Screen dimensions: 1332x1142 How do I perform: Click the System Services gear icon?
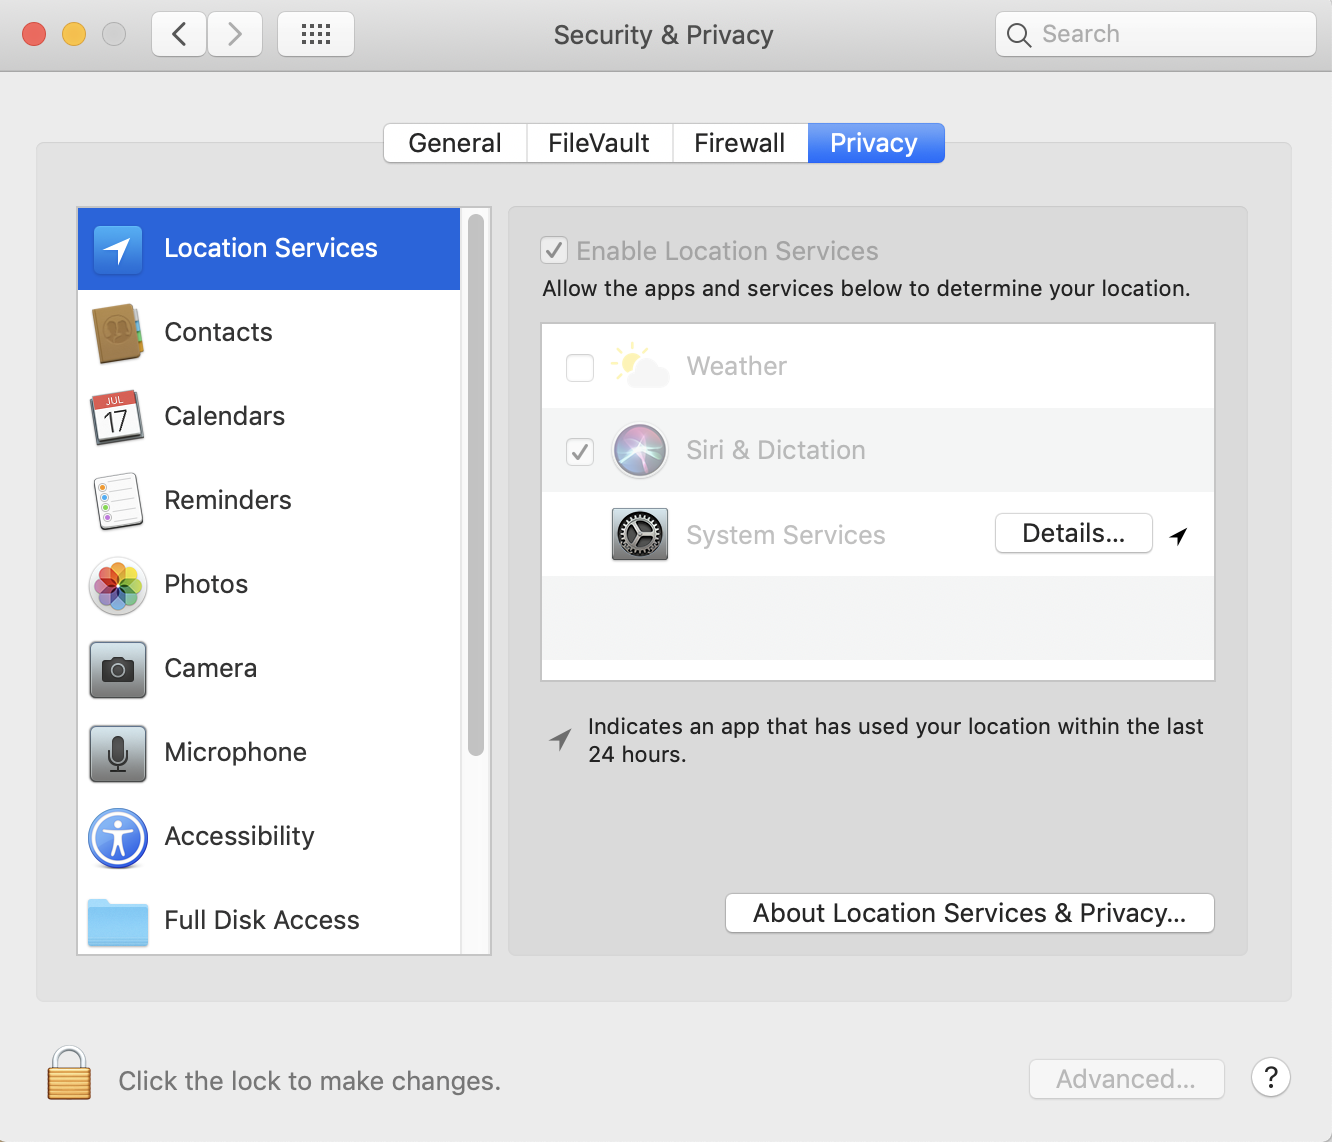pos(640,534)
